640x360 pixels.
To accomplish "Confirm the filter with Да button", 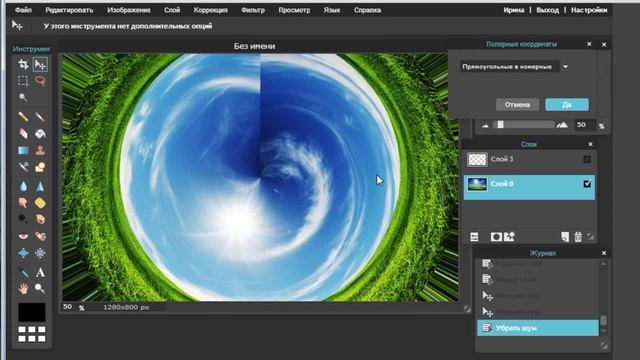I will point(567,104).
